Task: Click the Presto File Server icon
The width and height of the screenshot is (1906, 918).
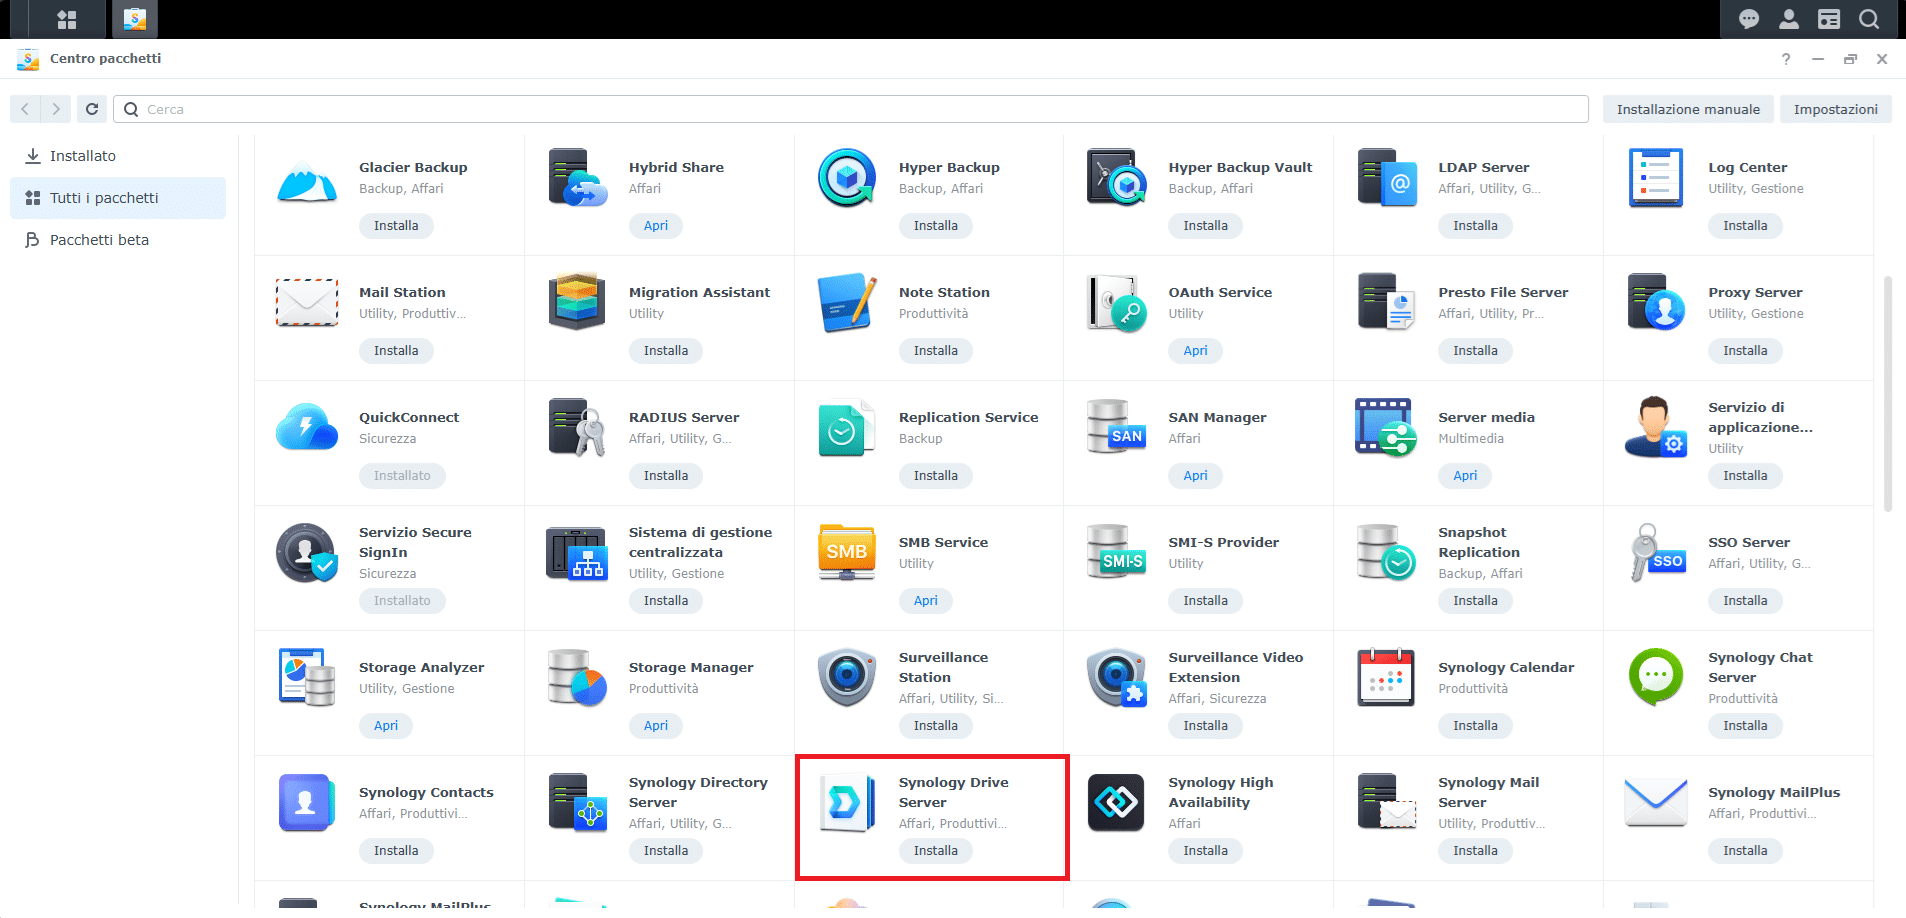Action: click(x=1386, y=303)
